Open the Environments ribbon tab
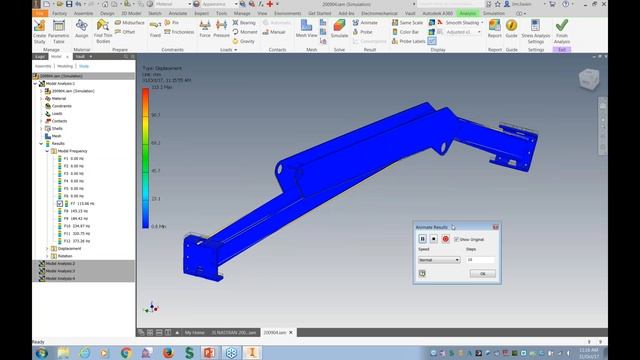Viewport: 640px width, 360px height. 287,13
